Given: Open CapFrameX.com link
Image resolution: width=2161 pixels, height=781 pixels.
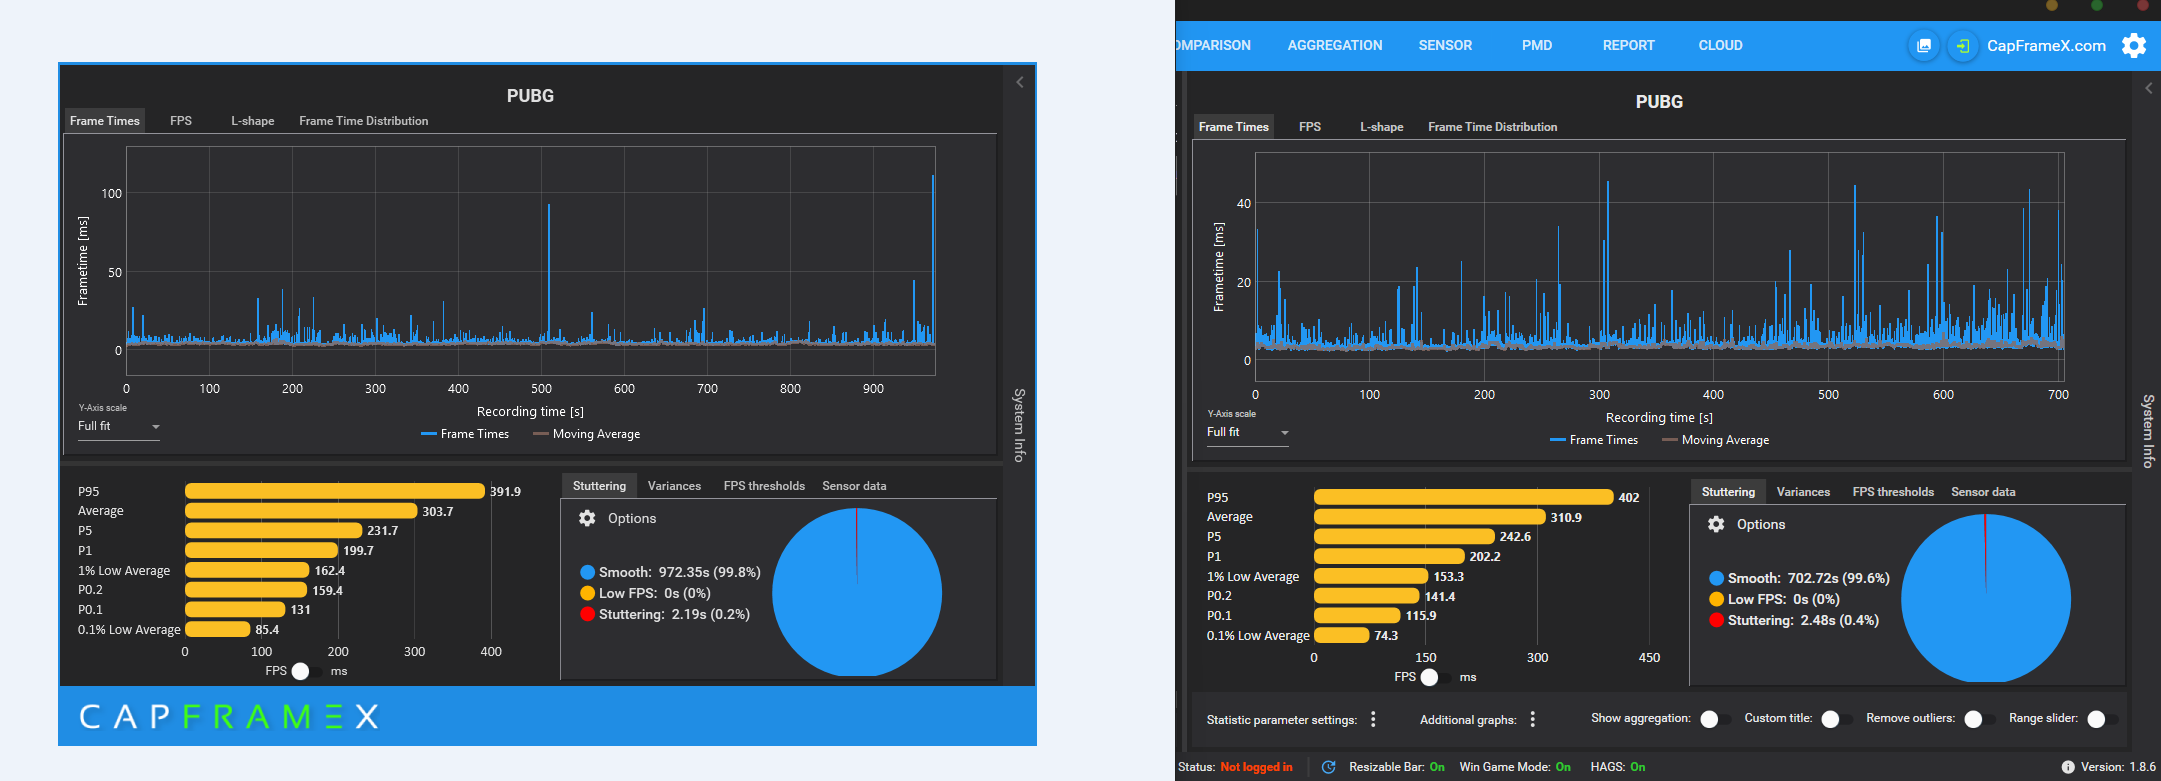Looking at the screenshot, I should click(x=2046, y=45).
